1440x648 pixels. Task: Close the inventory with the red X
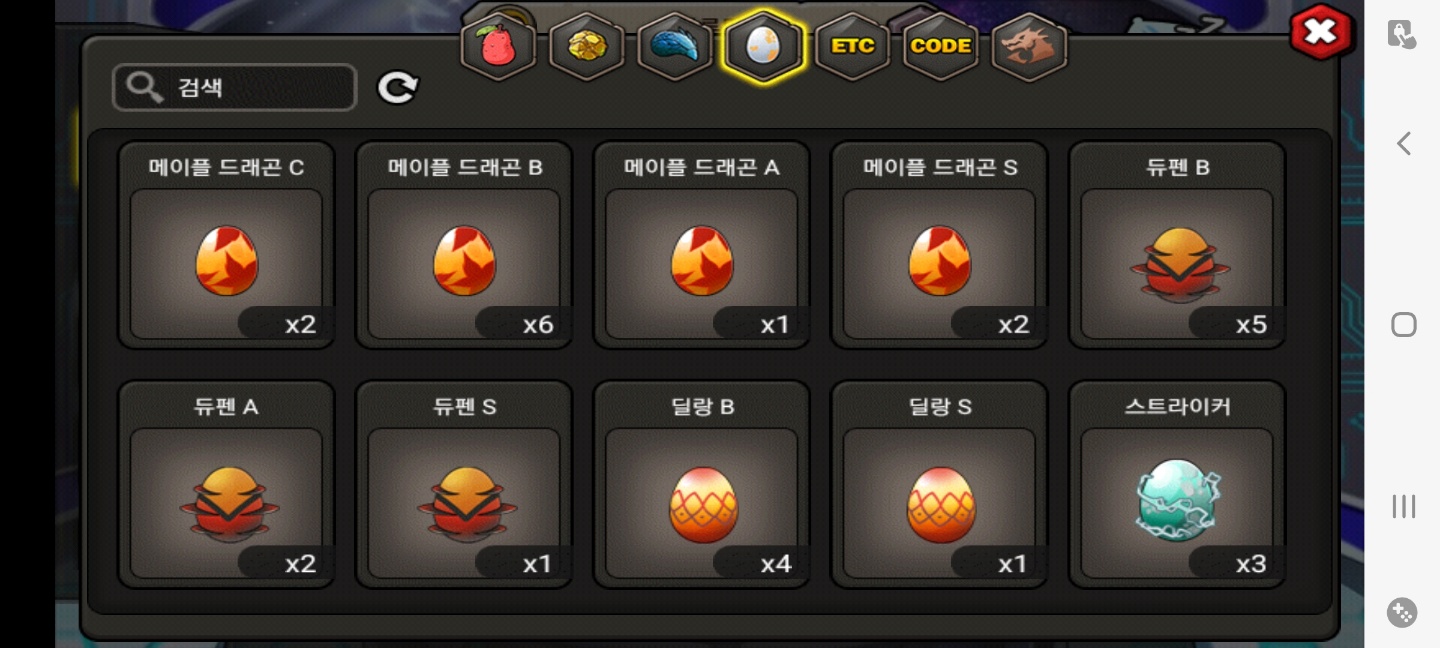click(1321, 32)
